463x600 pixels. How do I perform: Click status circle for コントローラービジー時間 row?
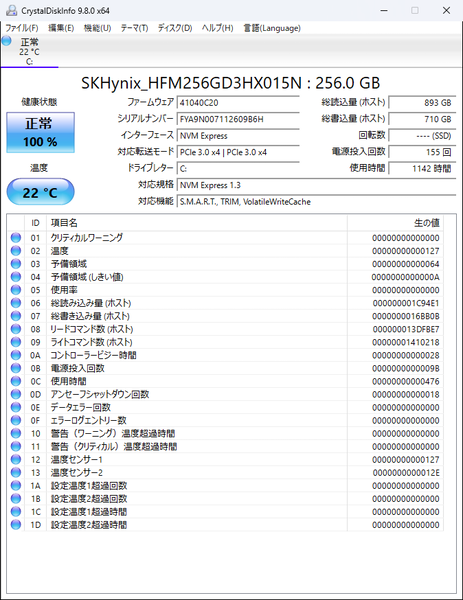pos(16,355)
